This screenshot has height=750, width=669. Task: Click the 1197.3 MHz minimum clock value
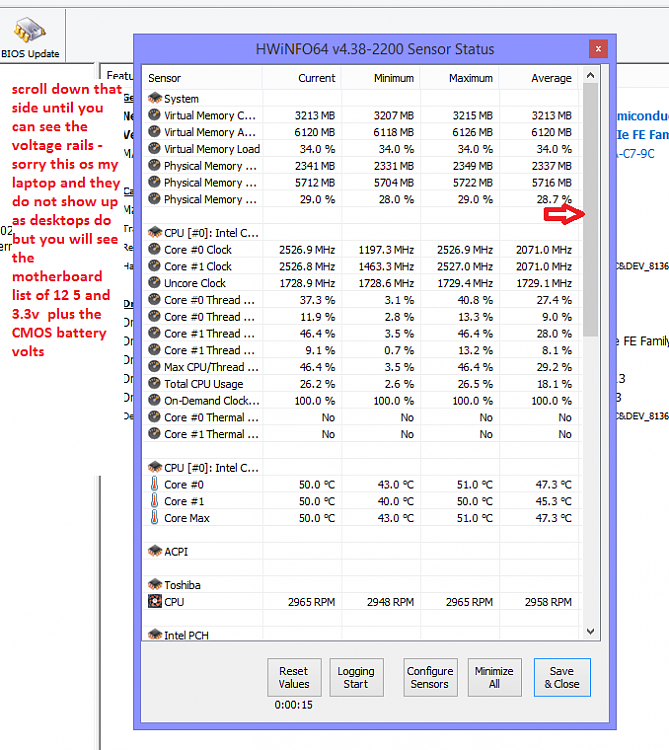point(386,250)
